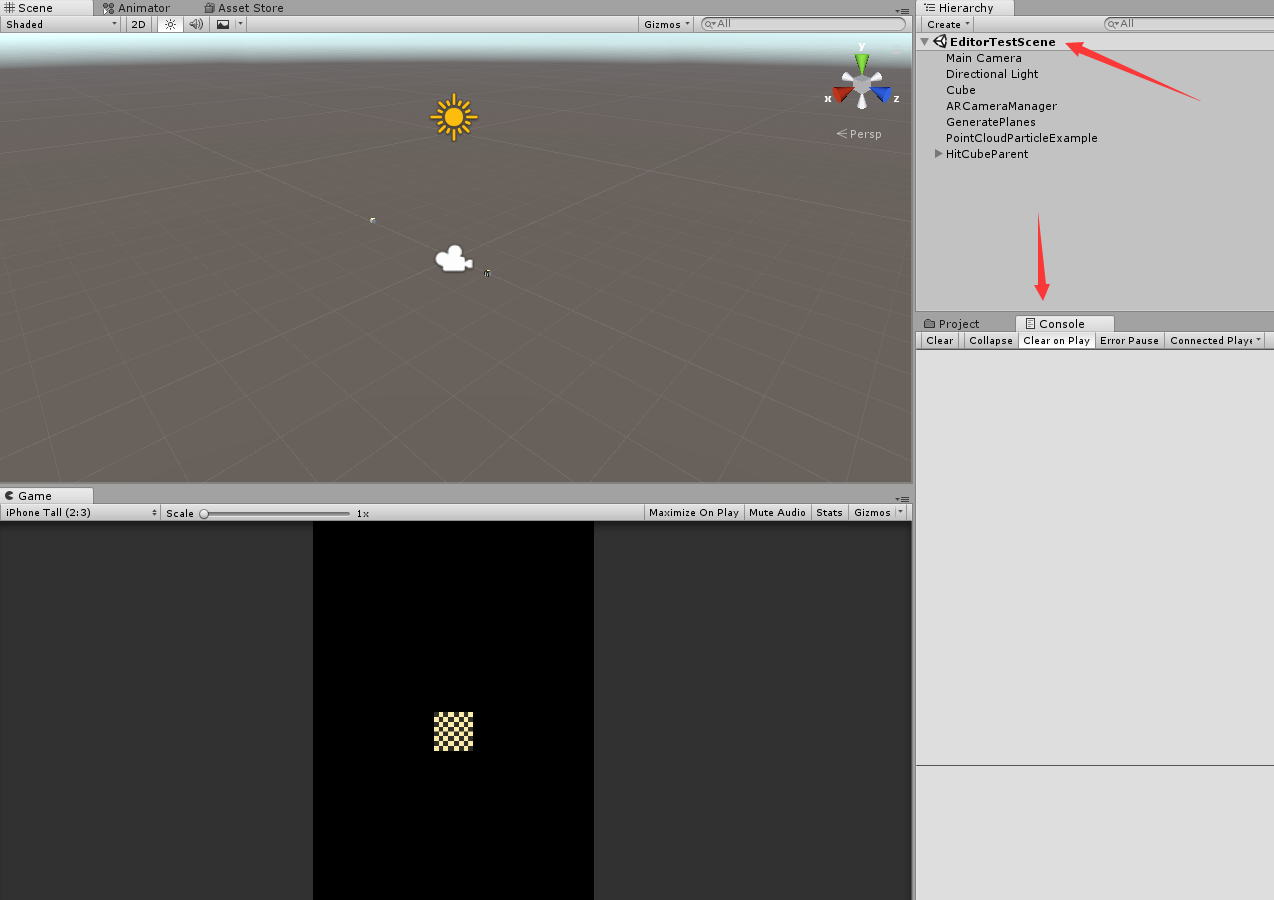
Task: Enable 2D mode in the Scene view
Action: pyautogui.click(x=137, y=24)
